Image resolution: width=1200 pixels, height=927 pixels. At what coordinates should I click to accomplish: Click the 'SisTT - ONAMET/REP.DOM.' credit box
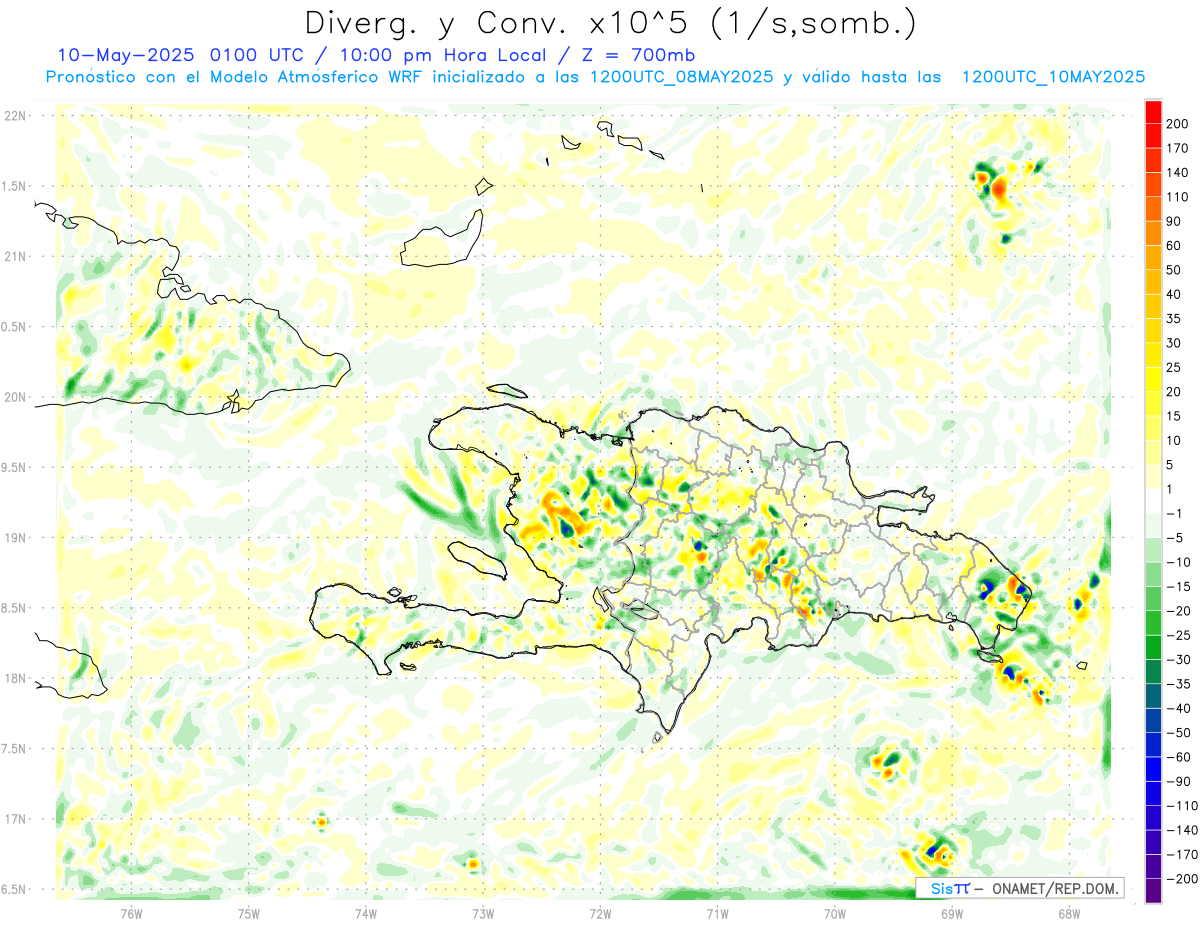(1019, 888)
